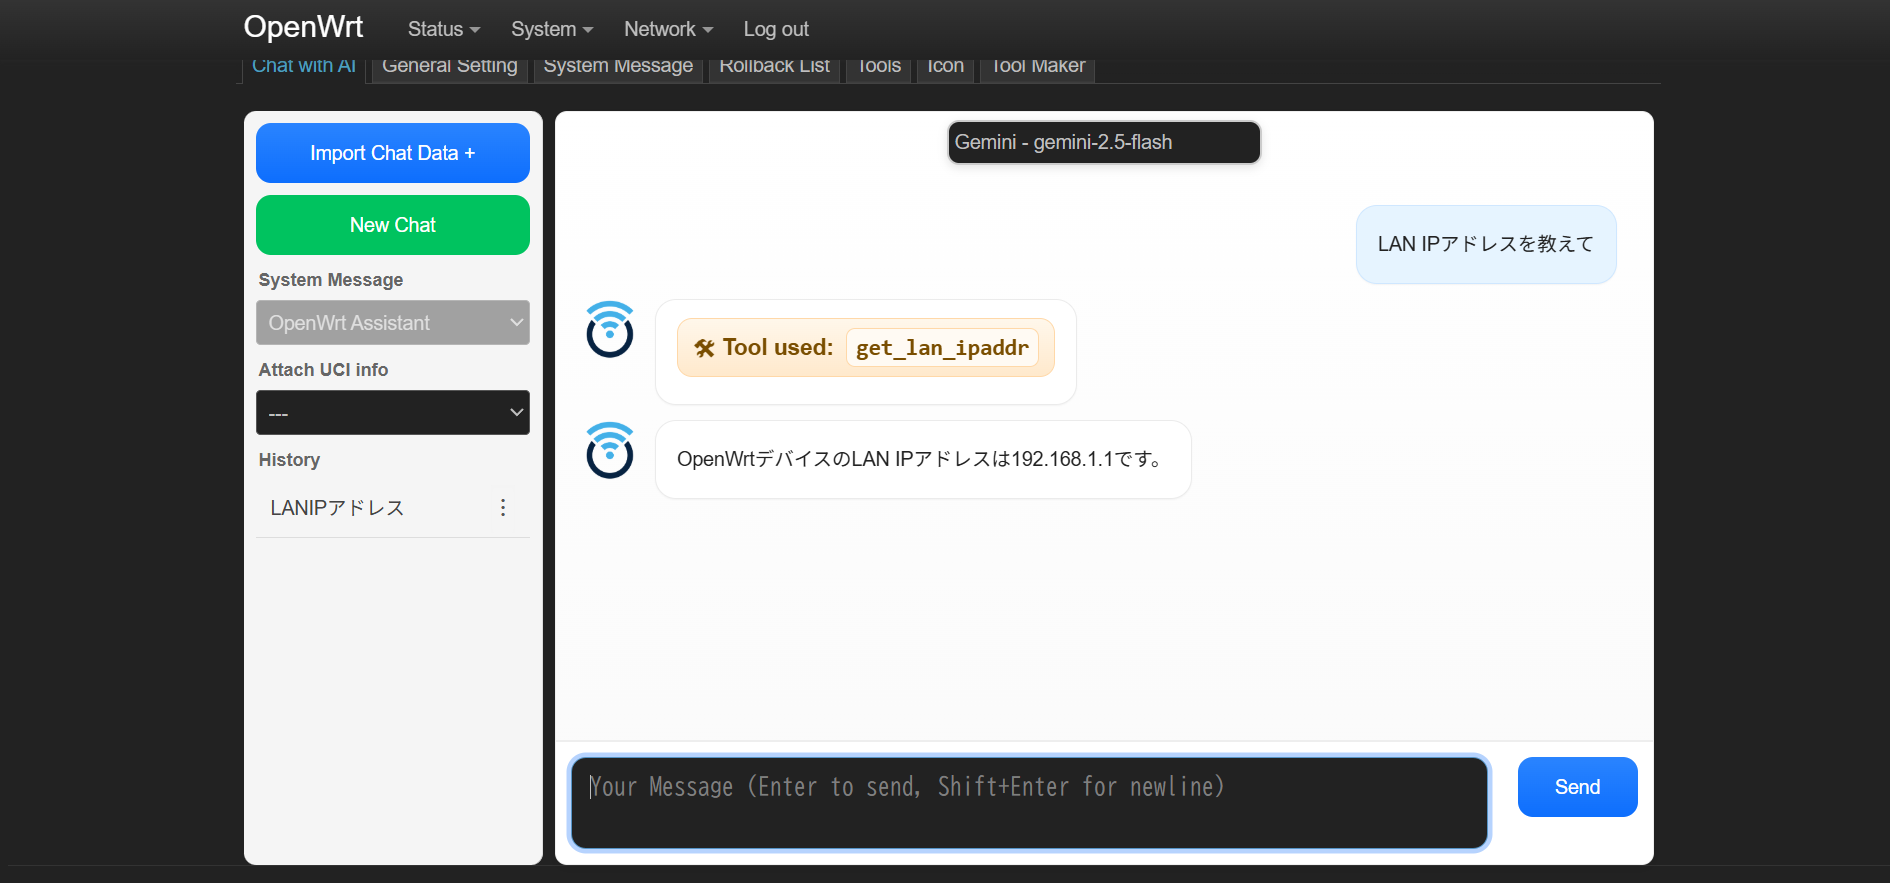Open the System Message dropdown

pos(392,323)
